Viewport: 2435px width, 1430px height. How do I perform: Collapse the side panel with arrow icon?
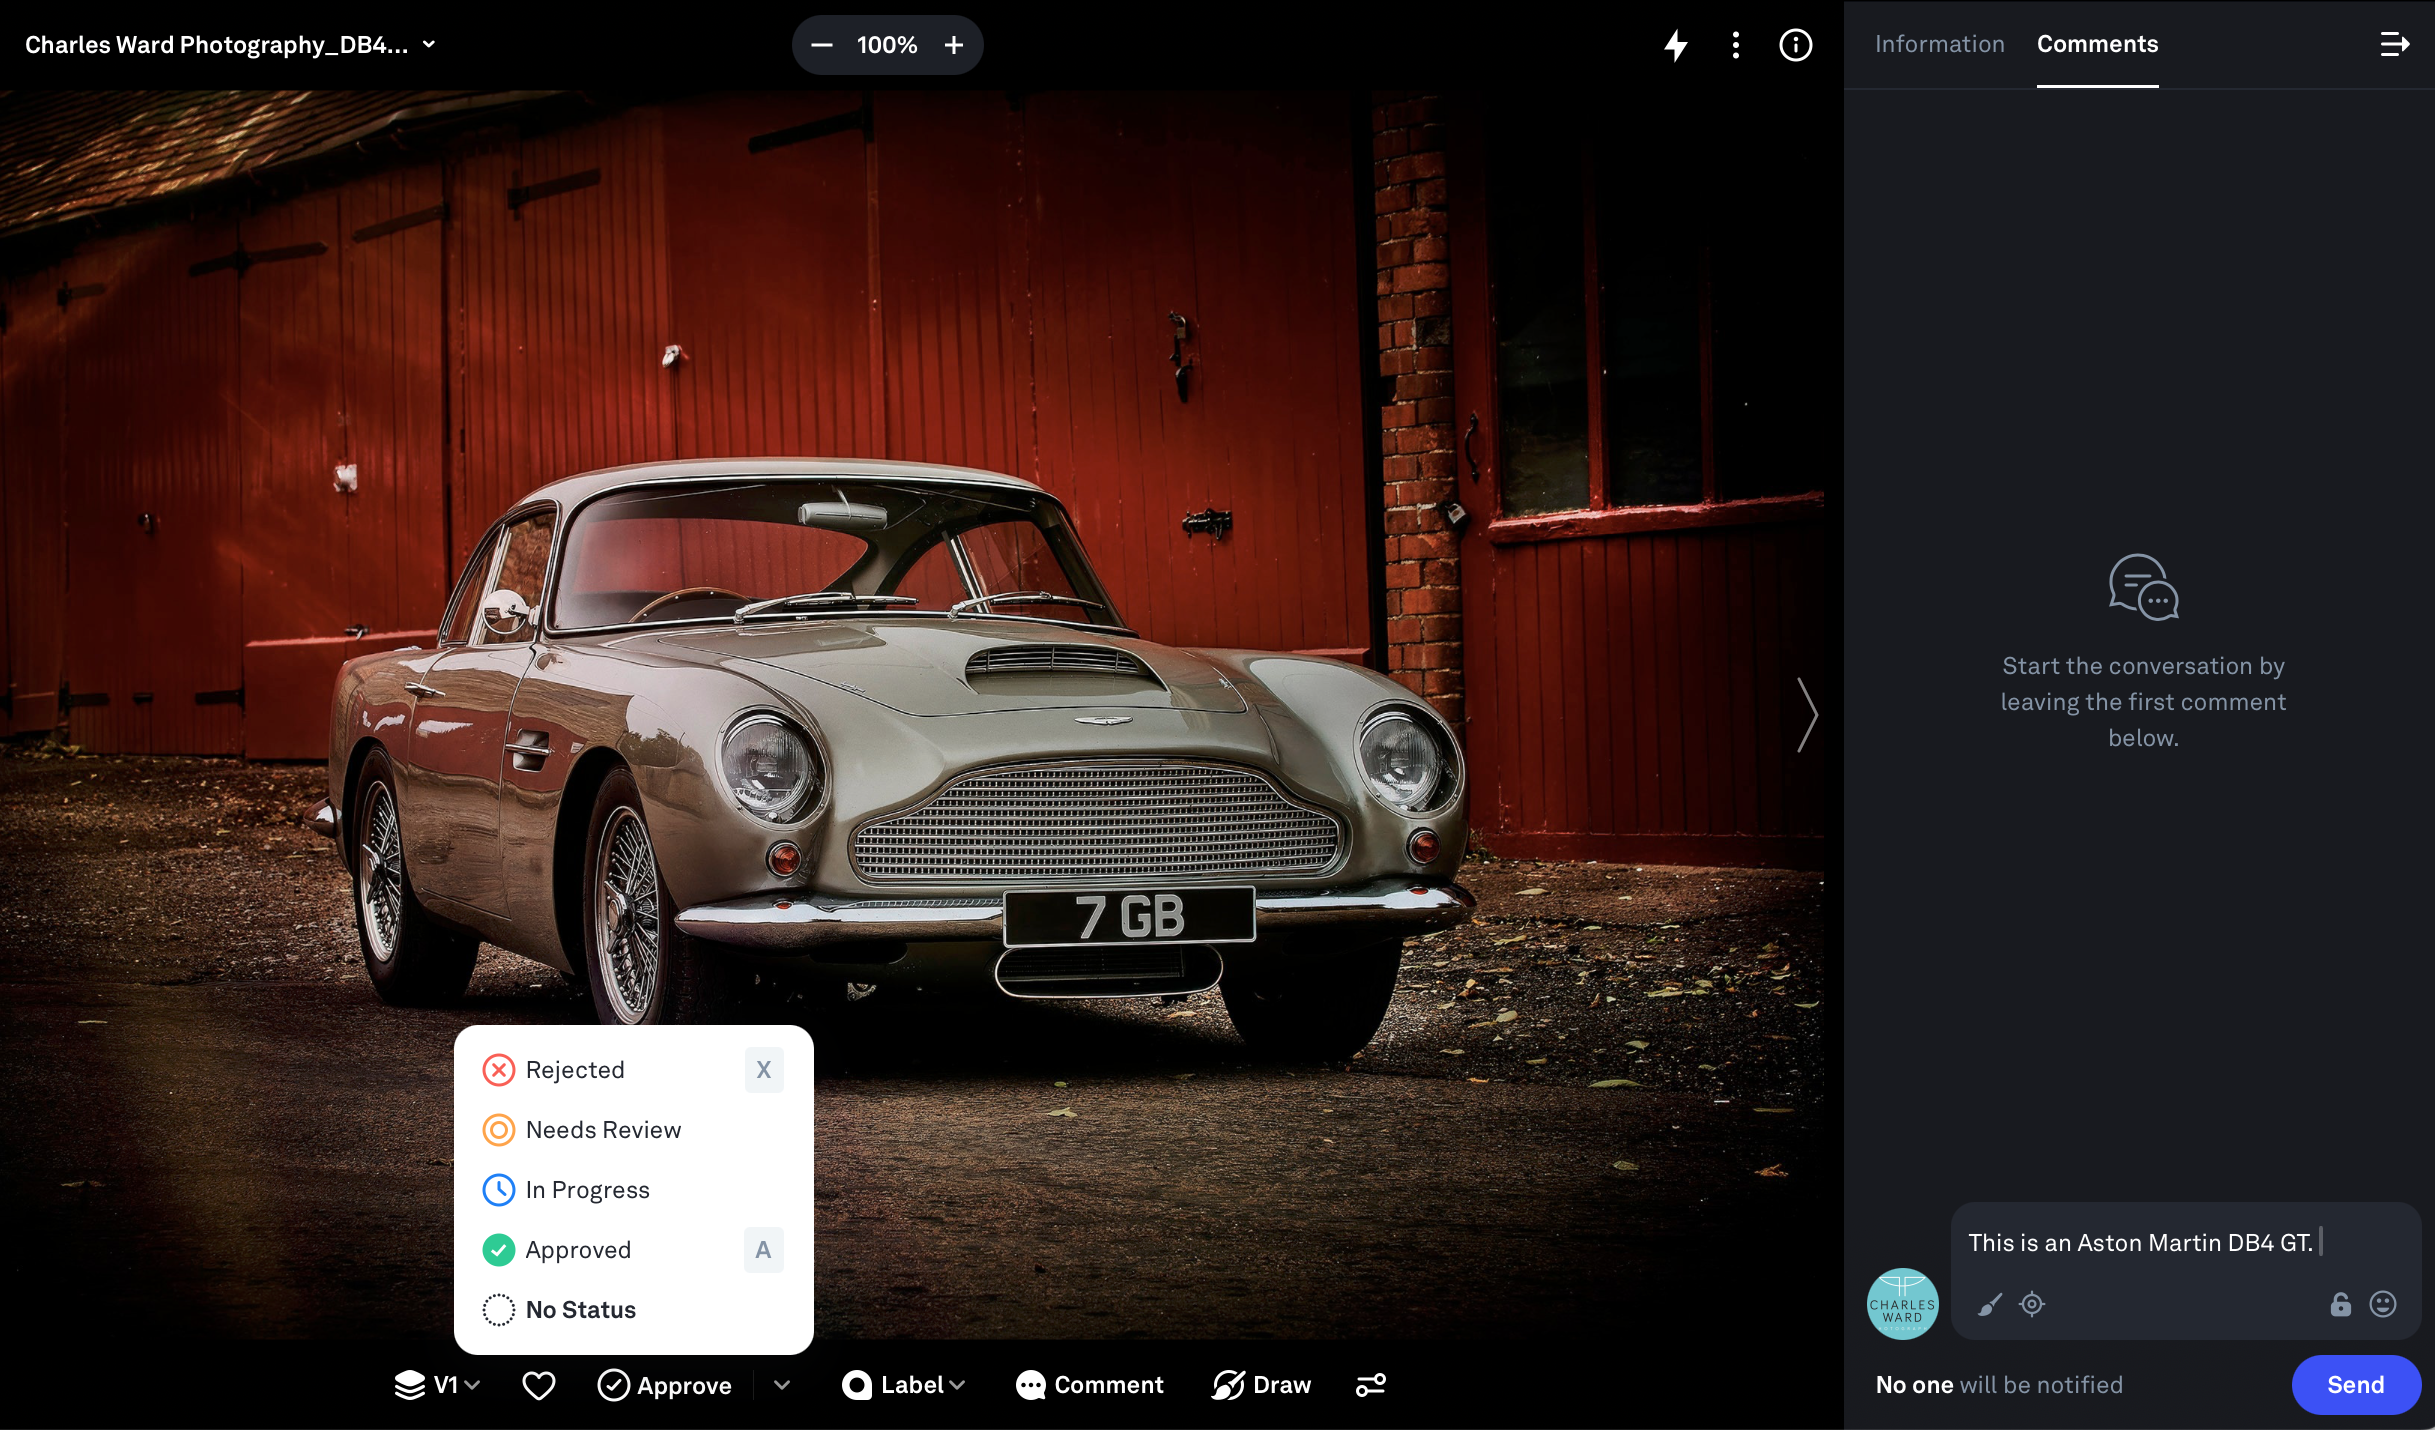tap(2395, 44)
